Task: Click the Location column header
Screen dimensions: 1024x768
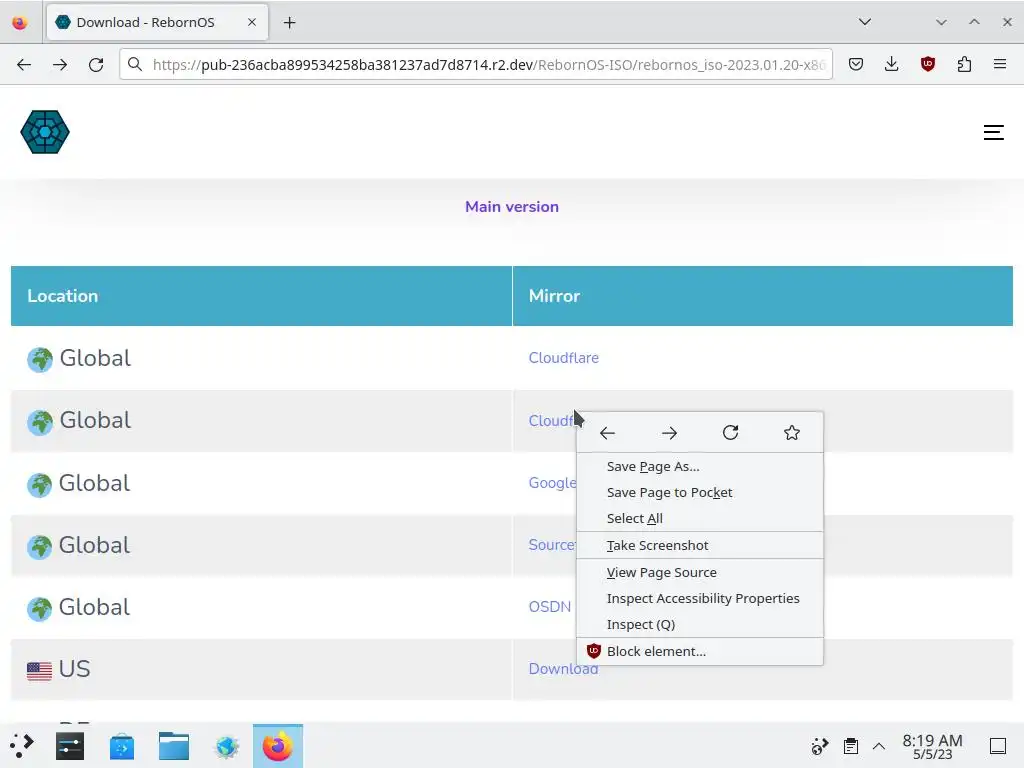Action: click(x=261, y=296)
